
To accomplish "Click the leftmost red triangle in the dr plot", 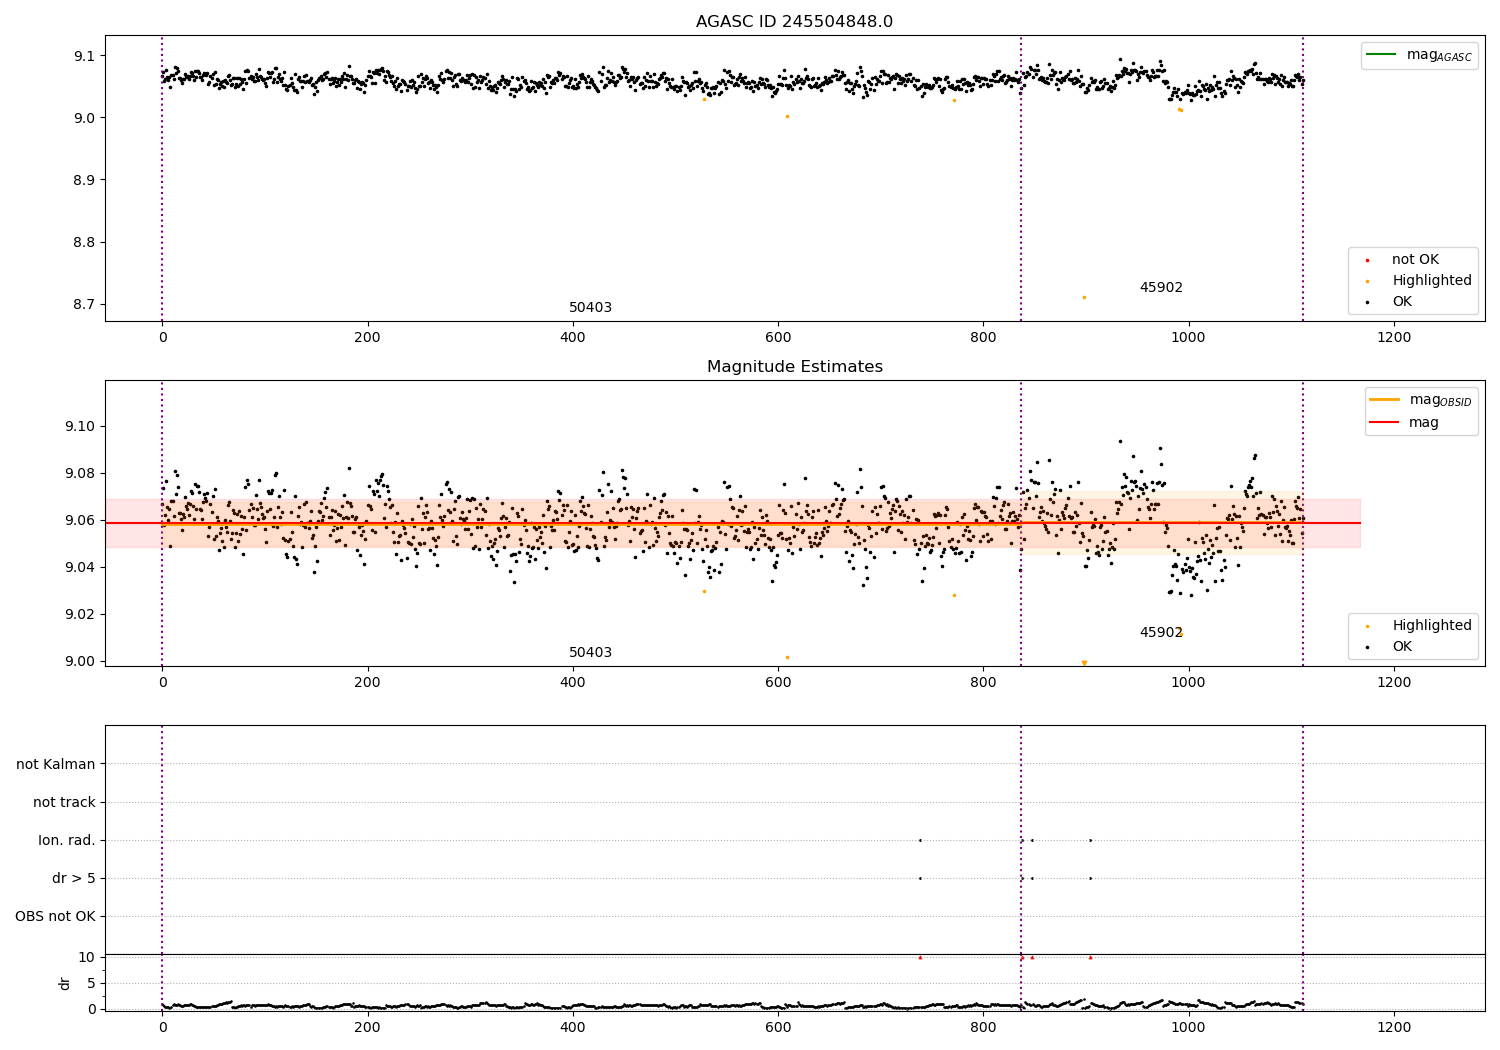I will click(920, 957).
